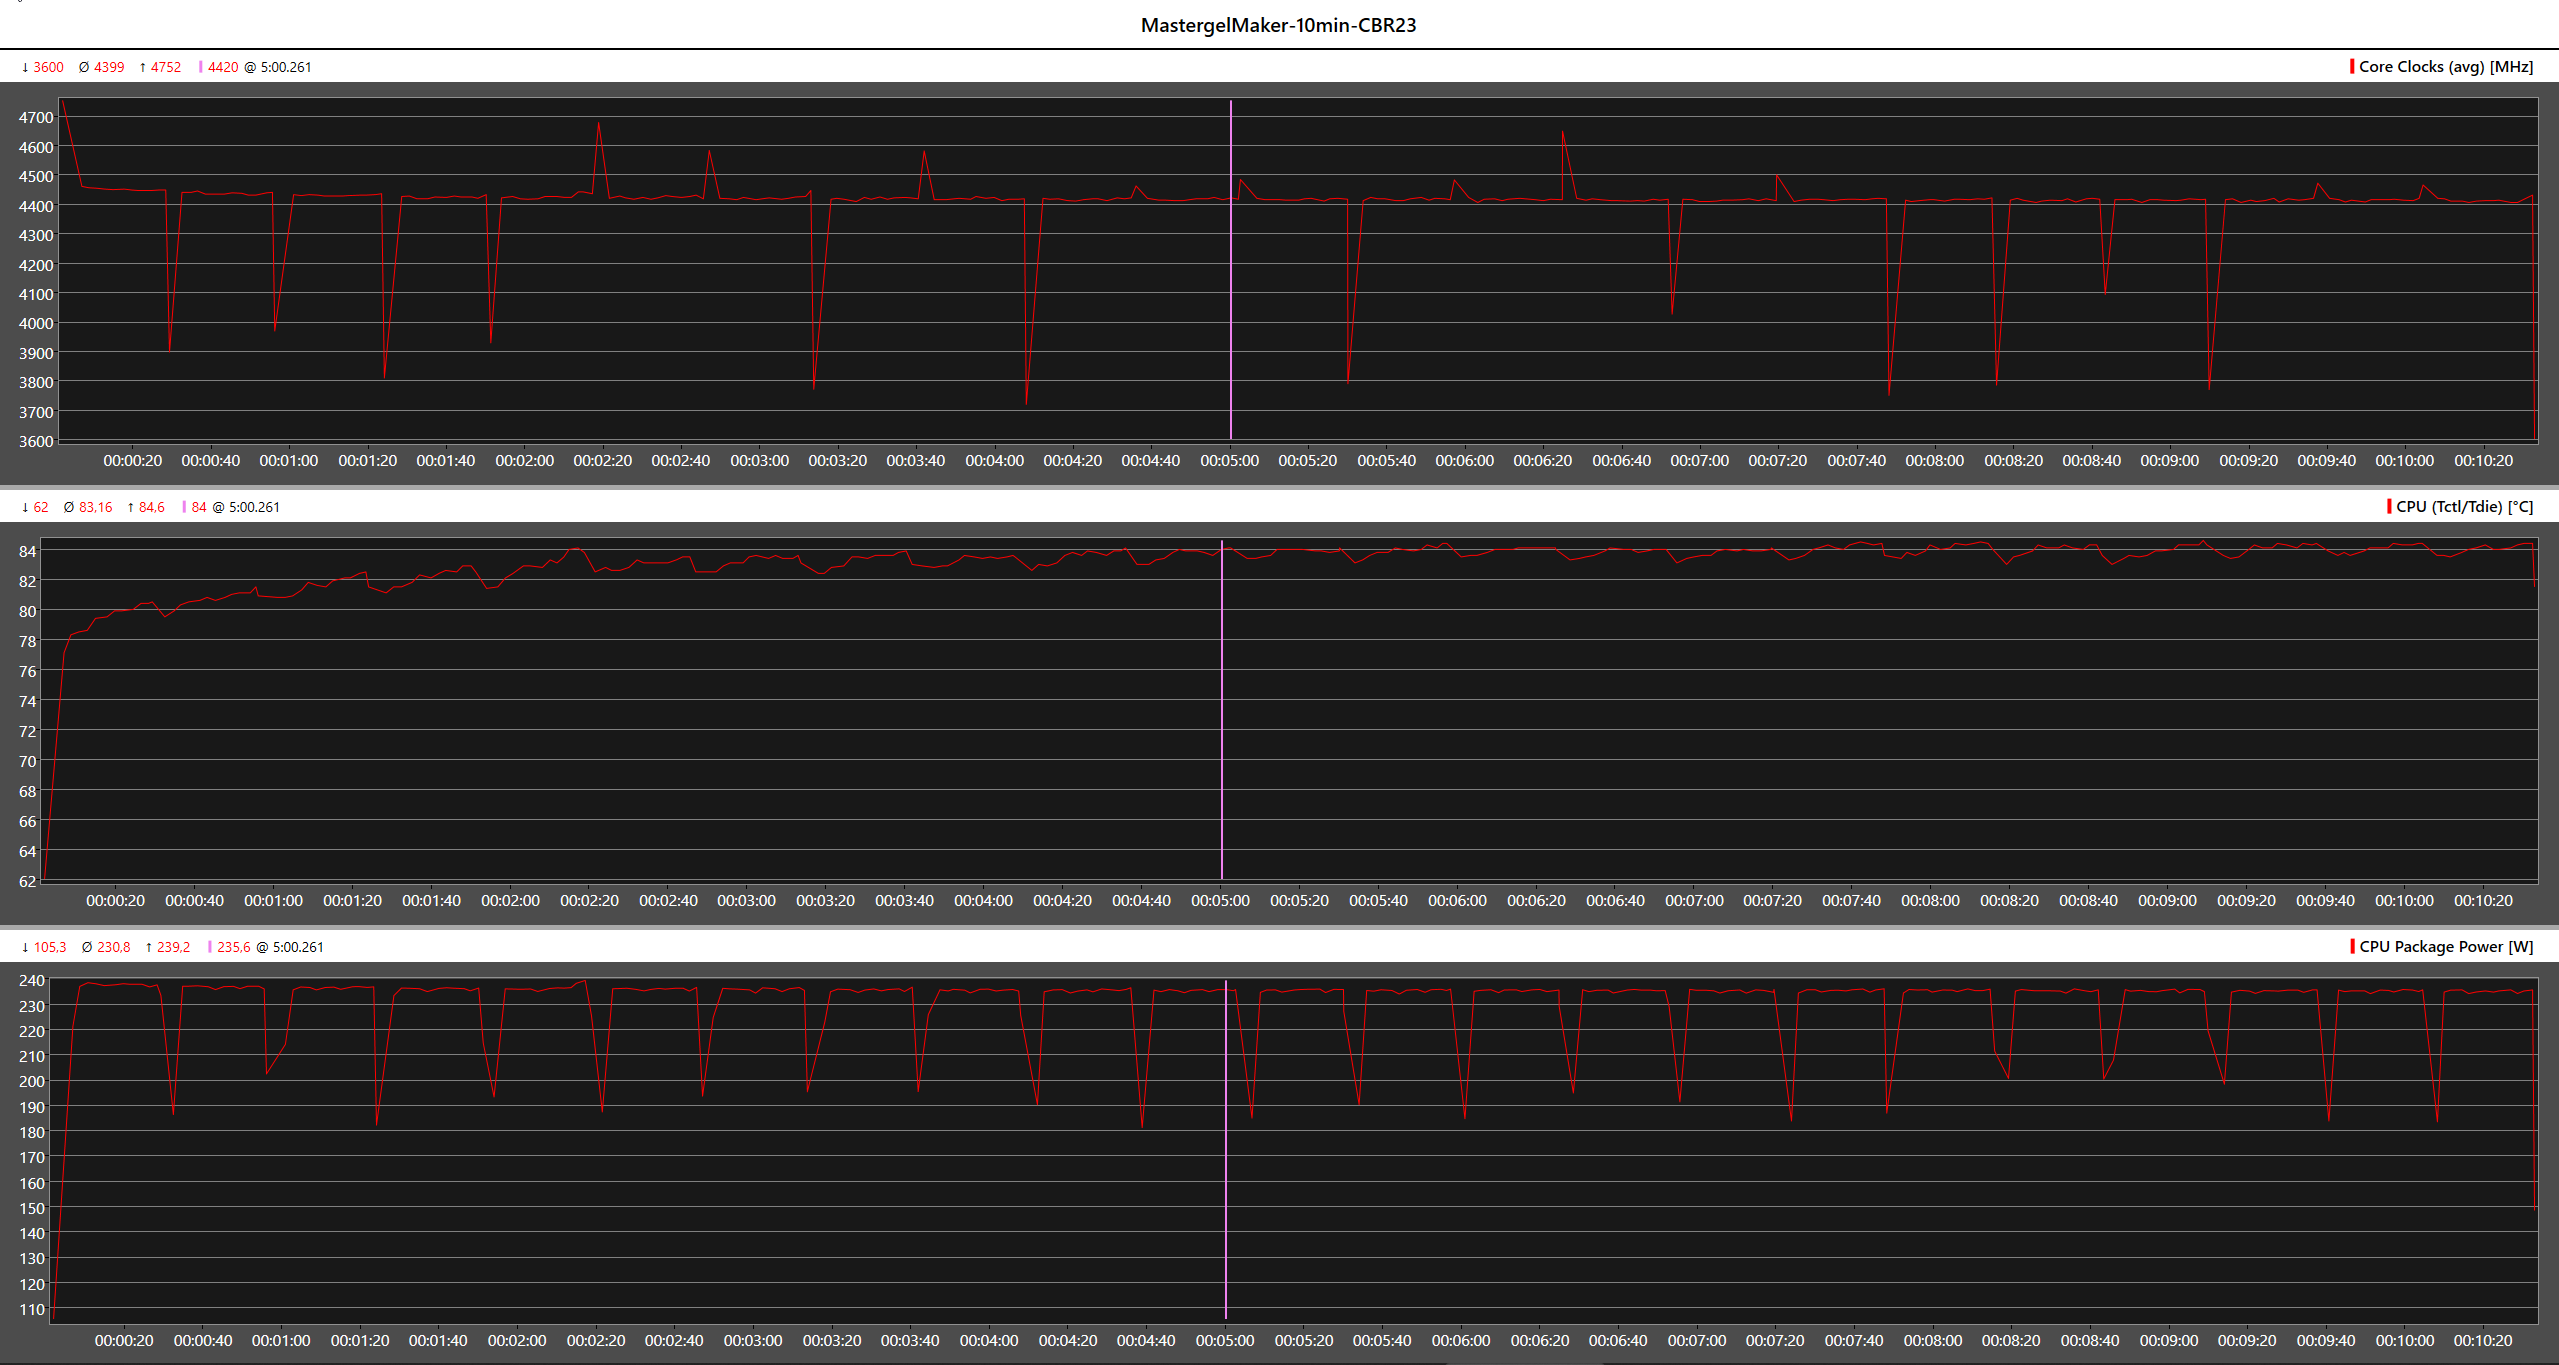
Task: Click the MastergelMaker-10min-CBR23 chart title
Action: 1278,25
